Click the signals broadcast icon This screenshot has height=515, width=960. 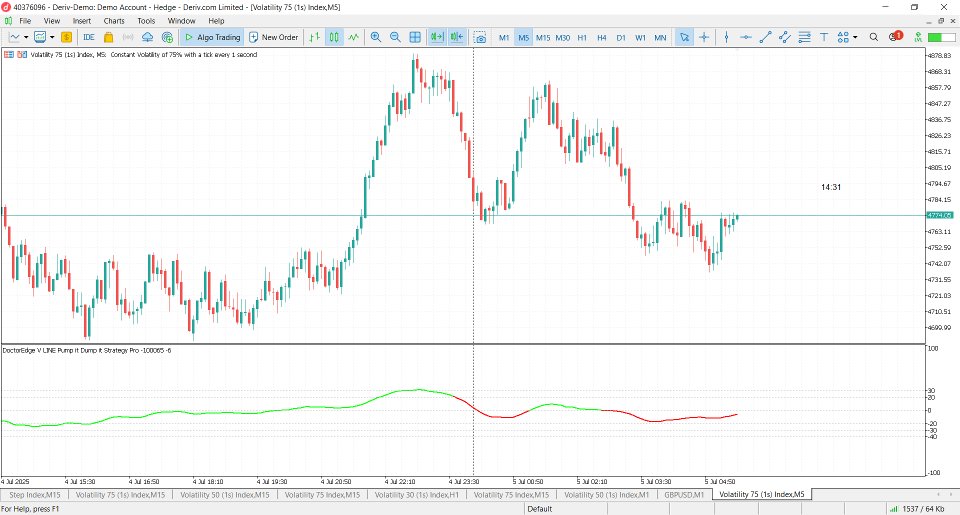[x=128, y=37]
